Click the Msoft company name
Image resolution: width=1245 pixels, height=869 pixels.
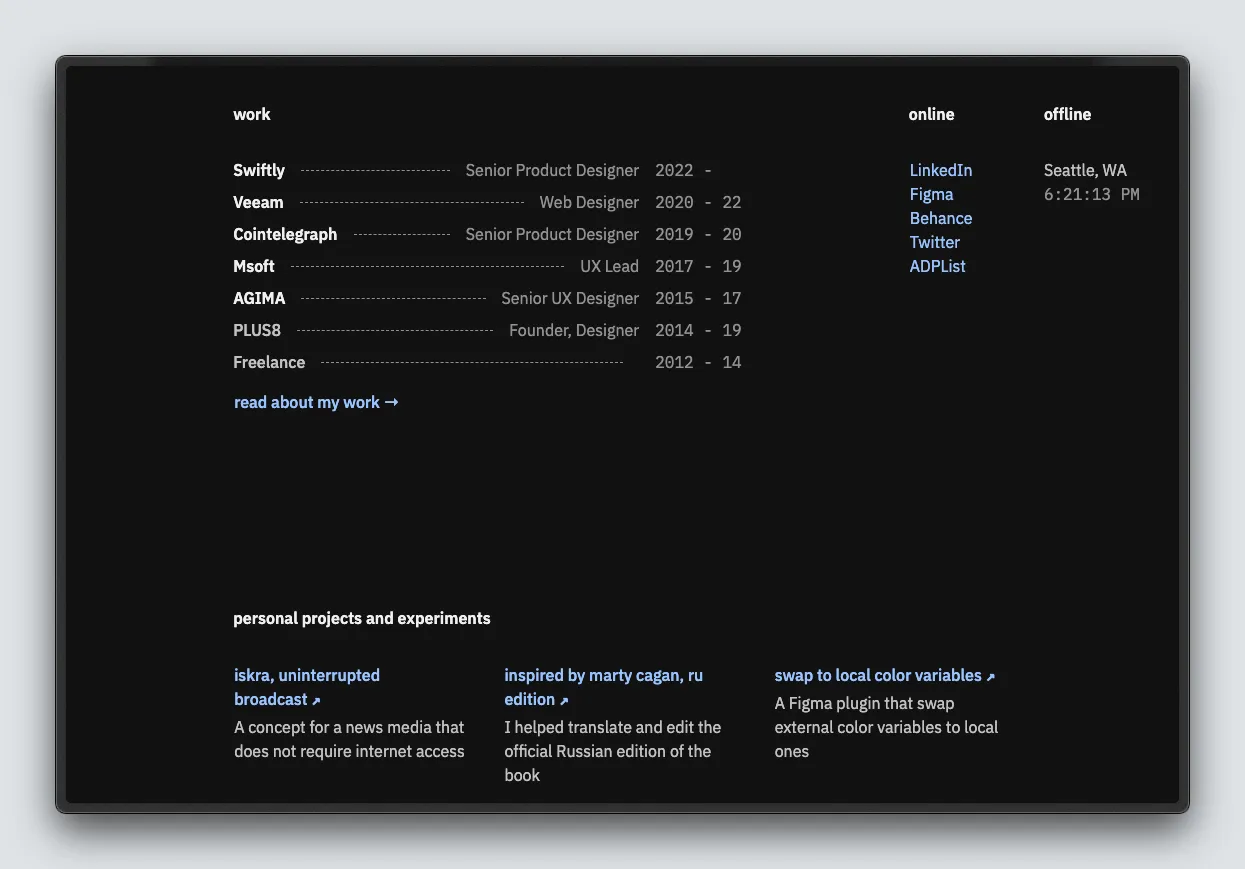pos(254,266)
